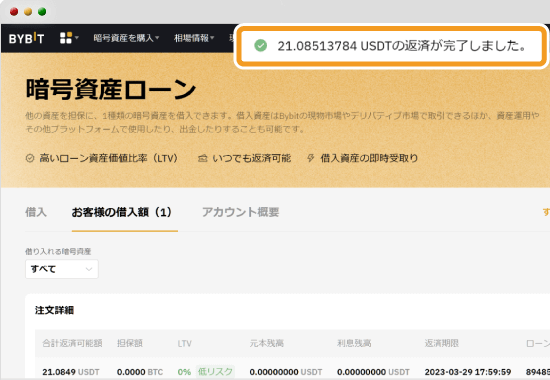Viewport: 550px width, 380px height.
Task: Click the 低リスク risk badge
Action: point(215,372)
